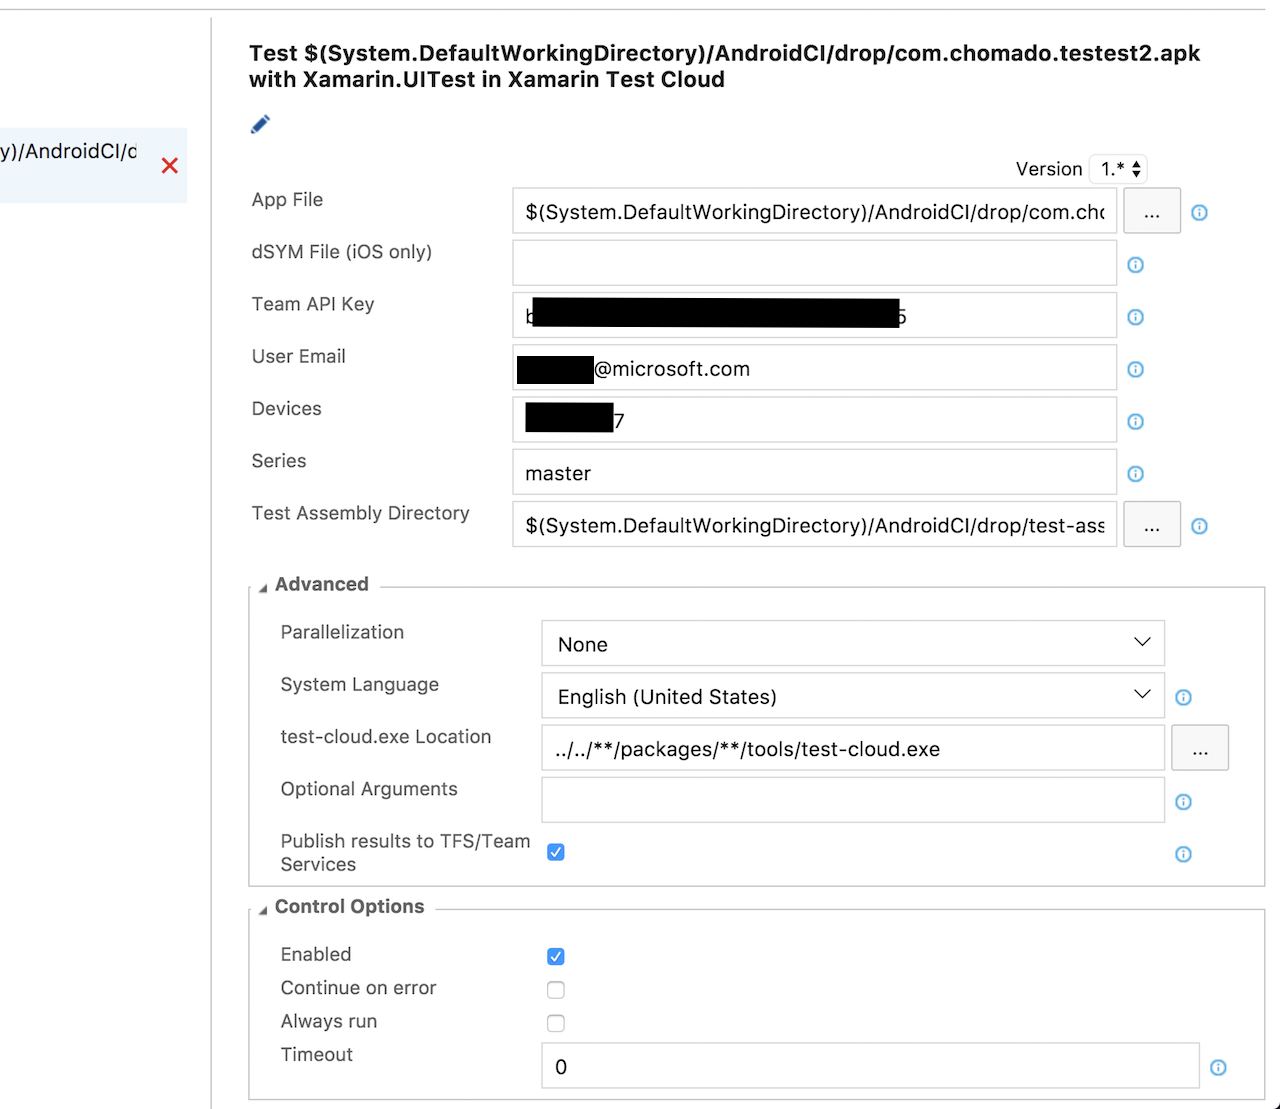
Task: Click the test-cloud.exe Location field
Action: 853,748
